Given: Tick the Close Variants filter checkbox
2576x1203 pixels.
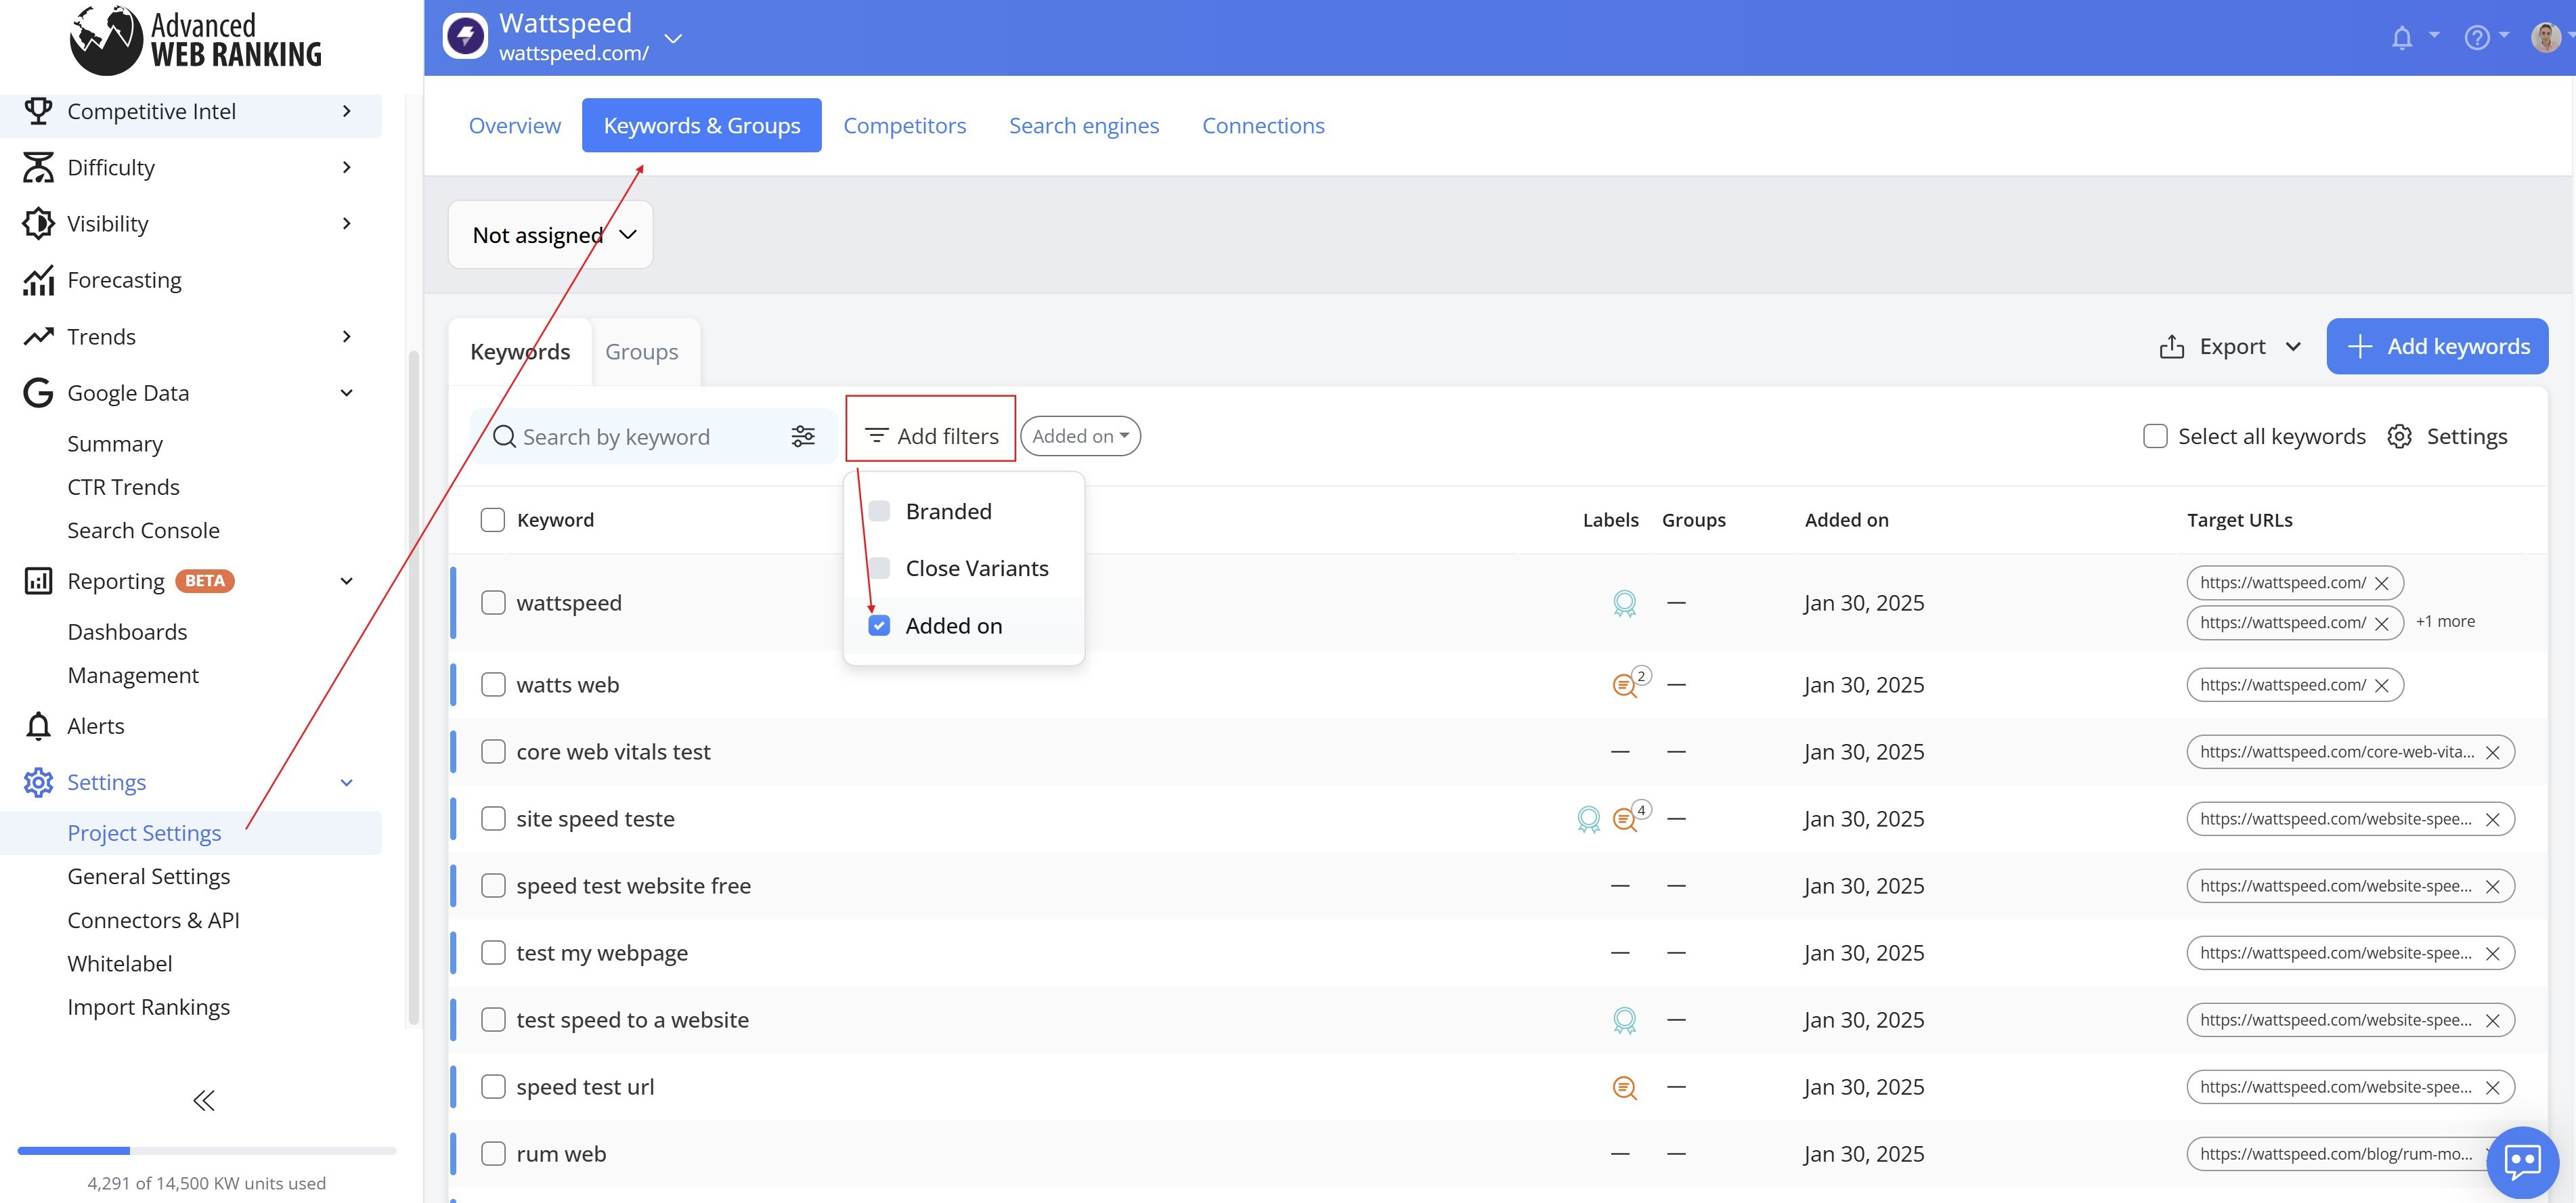Looking at the screenshot, I should 879,568.
